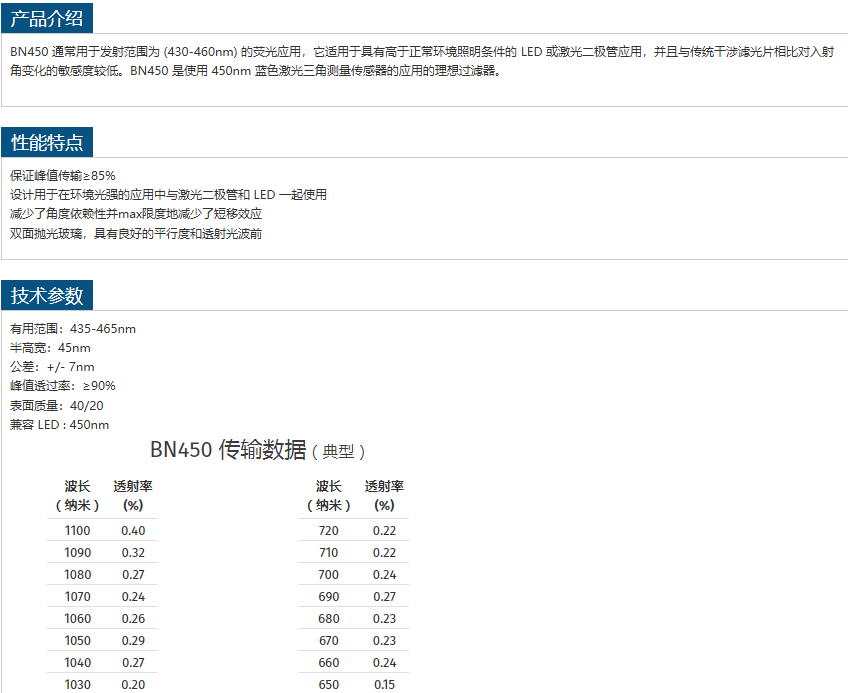Select the 0.40 transmittance value
This screenshot has width=848, height=693.
coord(133,531)
